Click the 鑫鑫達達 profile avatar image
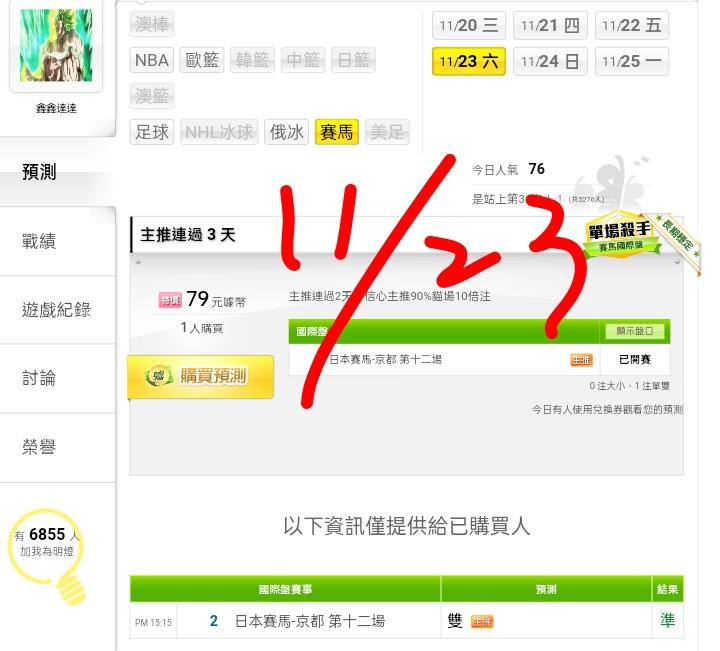 (x=56, y=45)
